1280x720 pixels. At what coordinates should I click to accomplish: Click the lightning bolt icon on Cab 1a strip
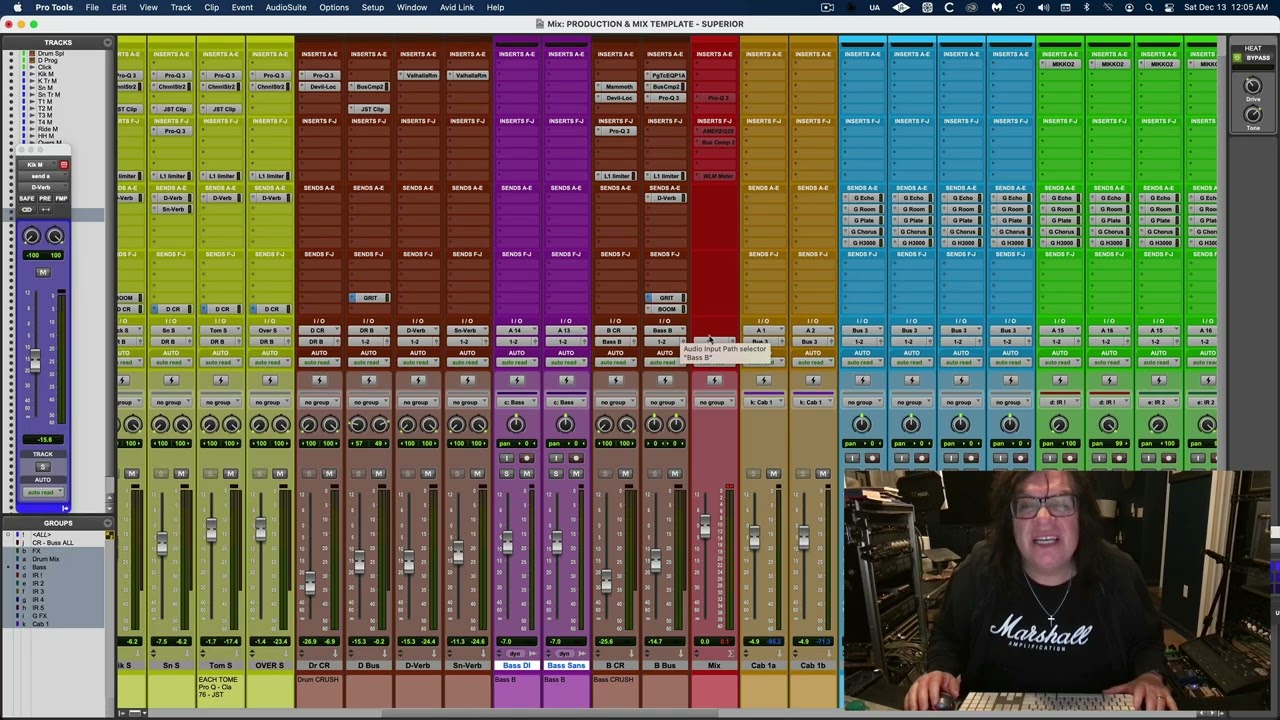click(763, 380)
